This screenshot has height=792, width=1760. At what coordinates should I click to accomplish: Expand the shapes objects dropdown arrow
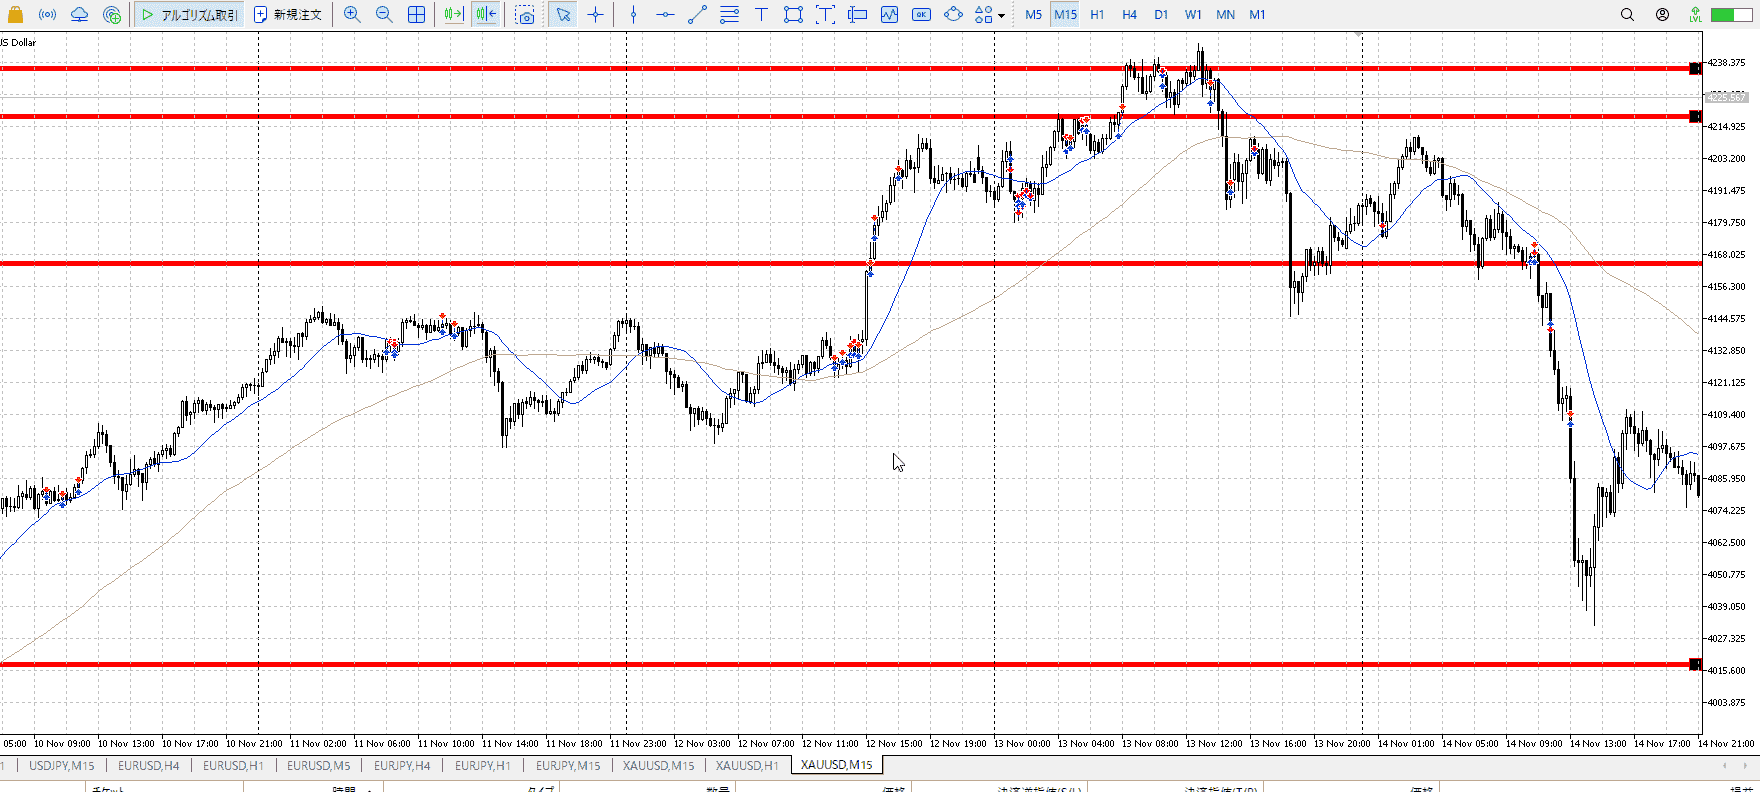click(1001, 16)
